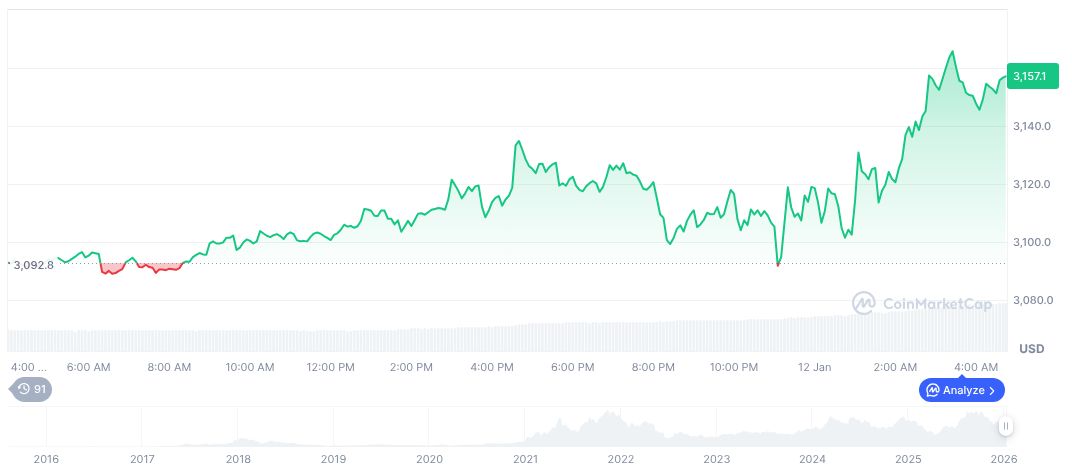1072x470 pixels.
Task: Click the 3,080.0 price axis label
Action: click(x=1031, y=300)
